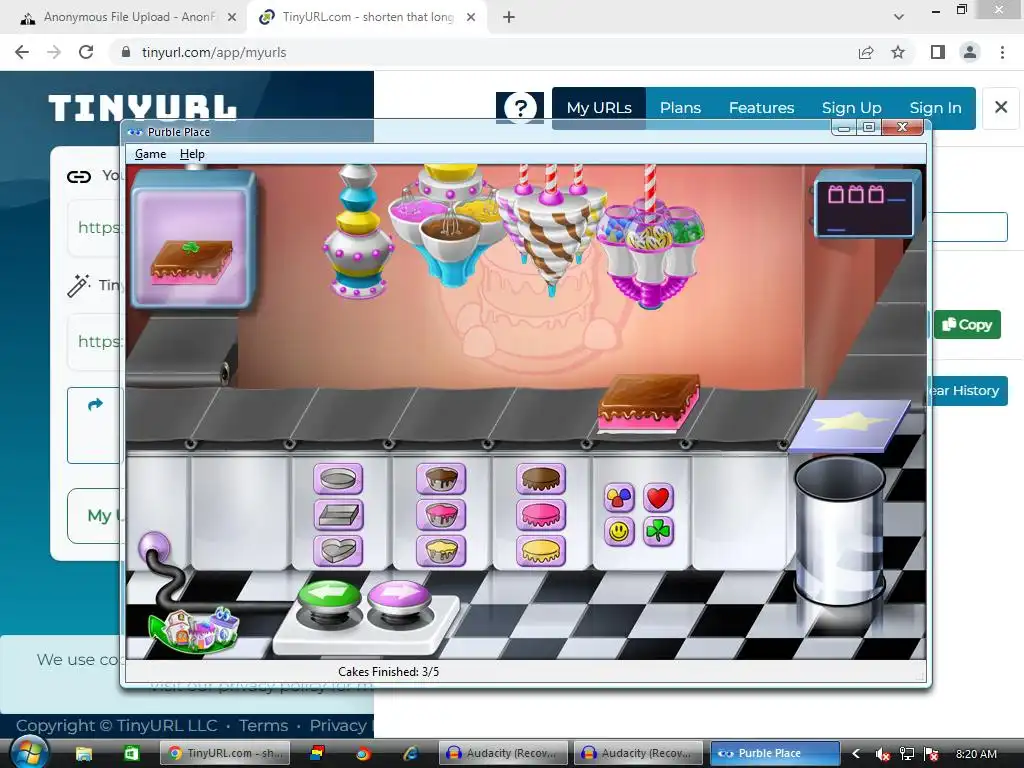
Task: Select the round cake pan shape
Action: pos(338,479)
